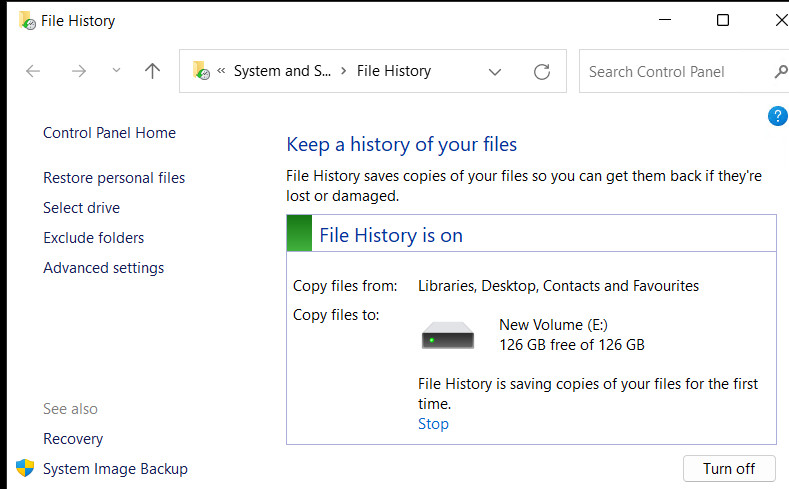Open System Image Backup link

point(115,469)
